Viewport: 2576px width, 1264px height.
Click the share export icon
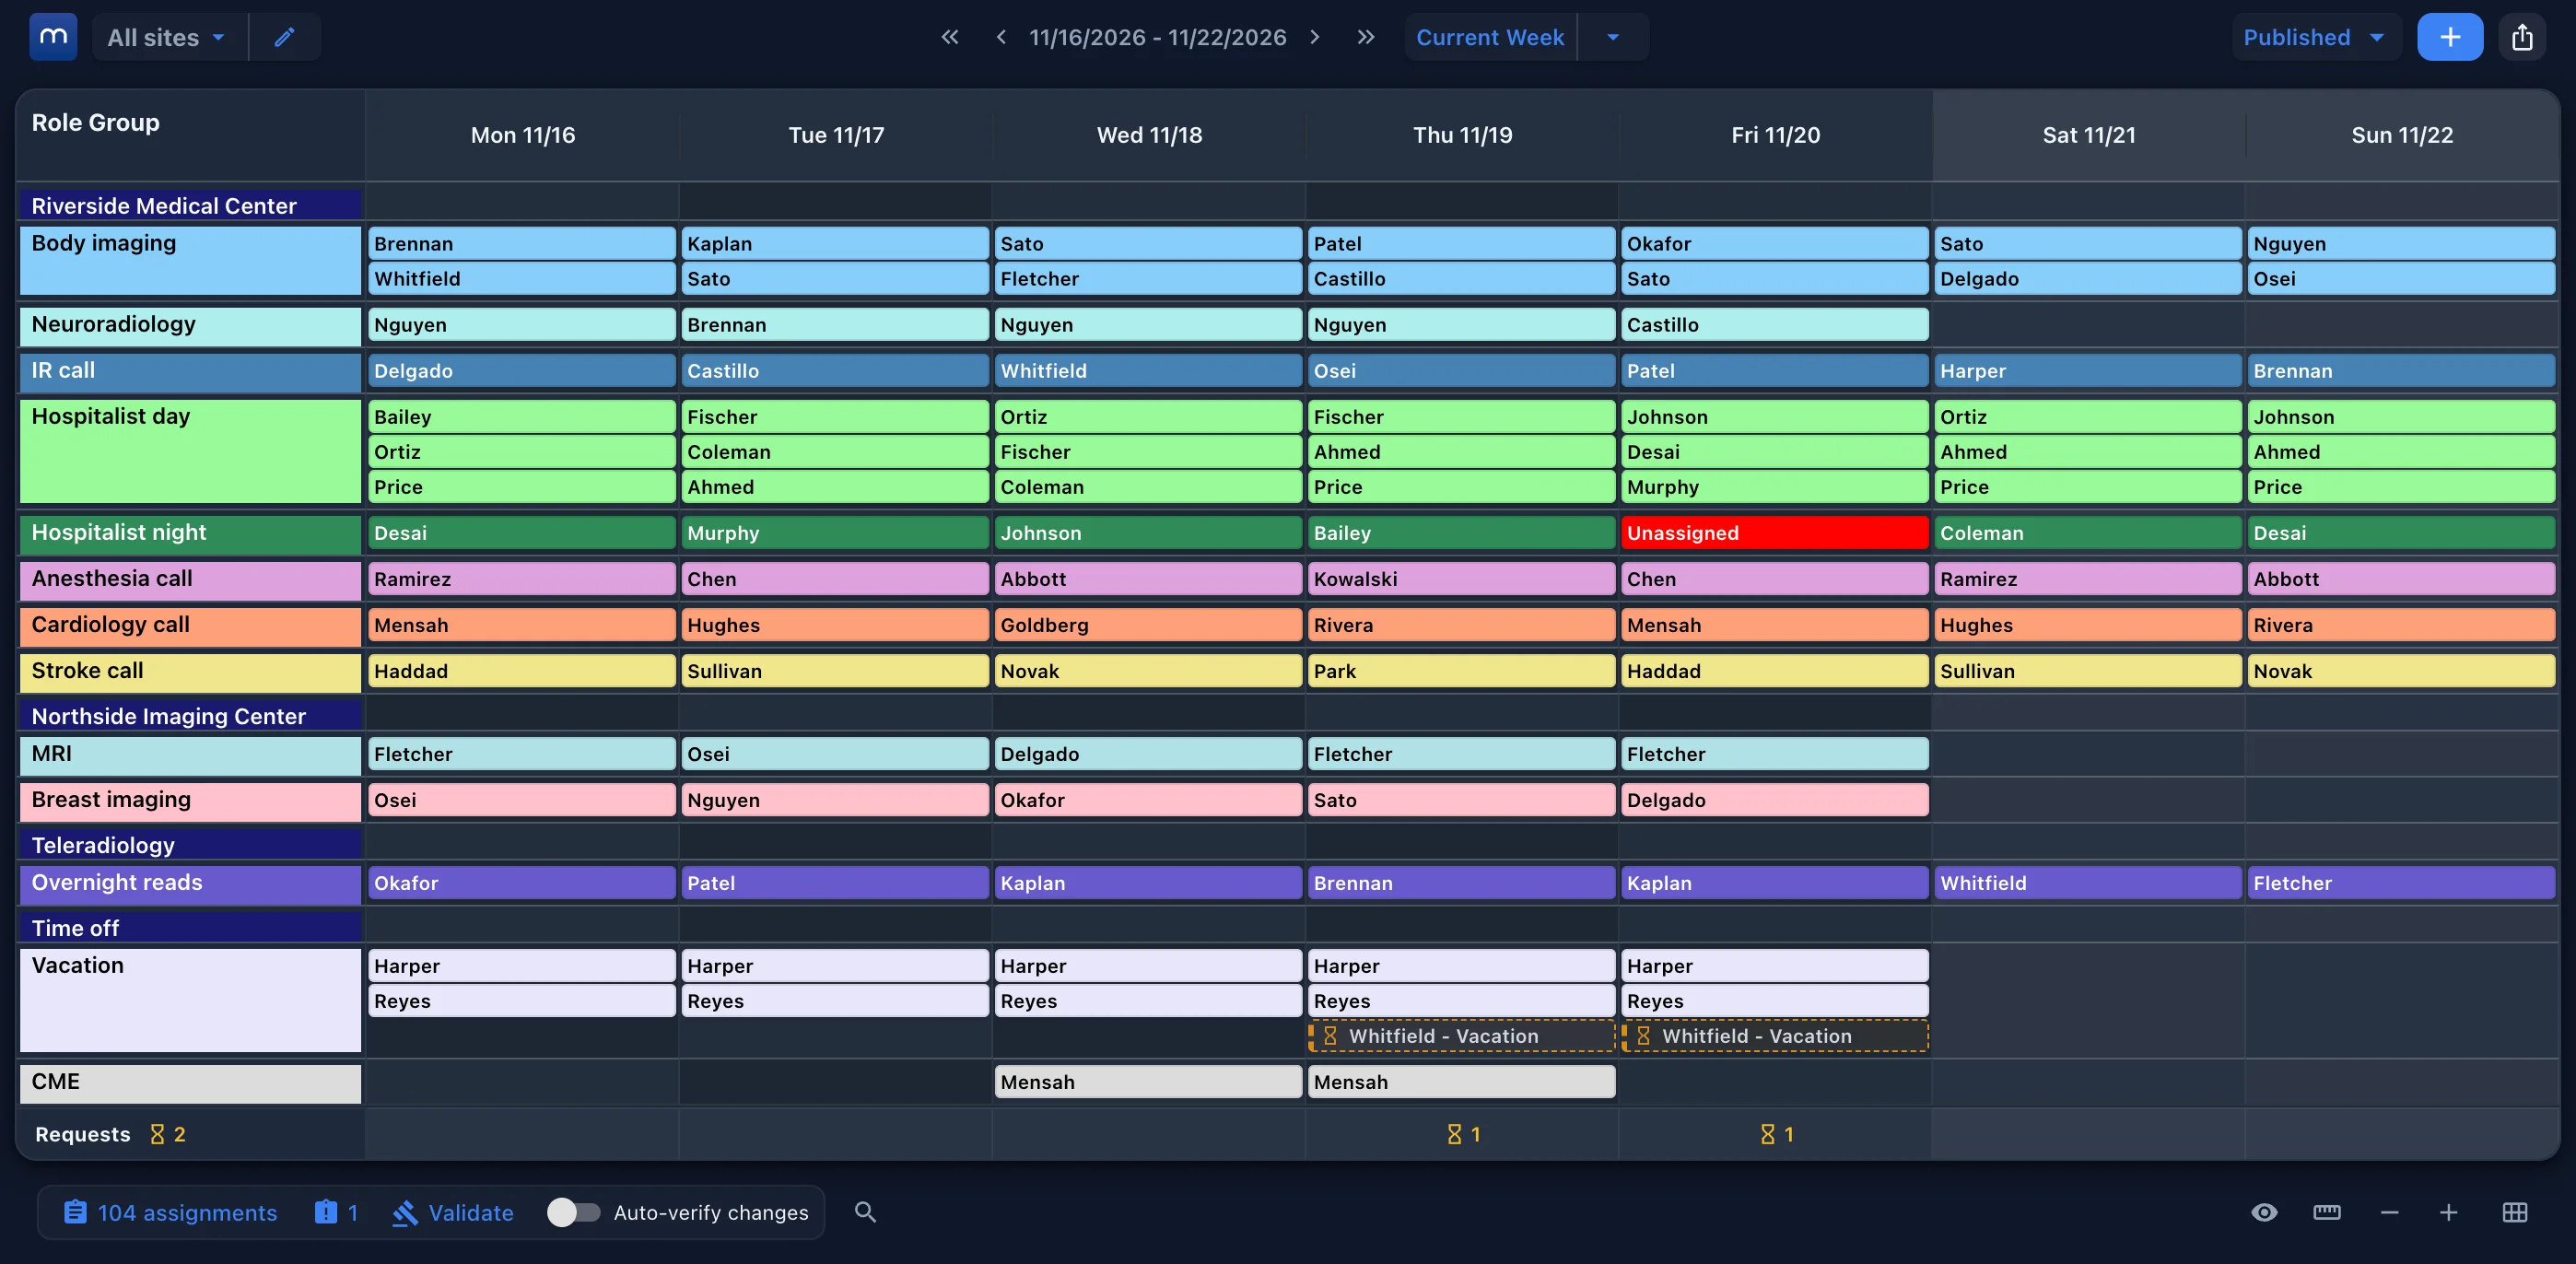[x=2522, y=37]
